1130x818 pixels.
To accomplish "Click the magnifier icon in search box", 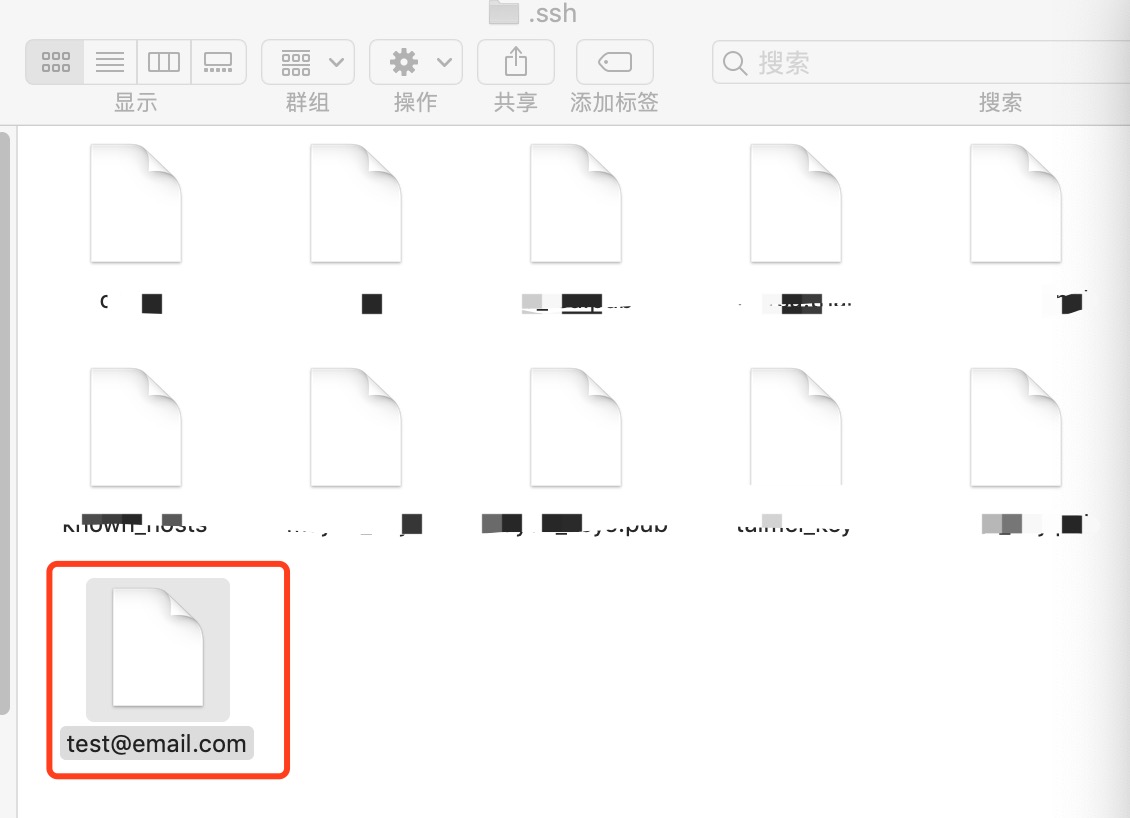I will coord(734,64).
